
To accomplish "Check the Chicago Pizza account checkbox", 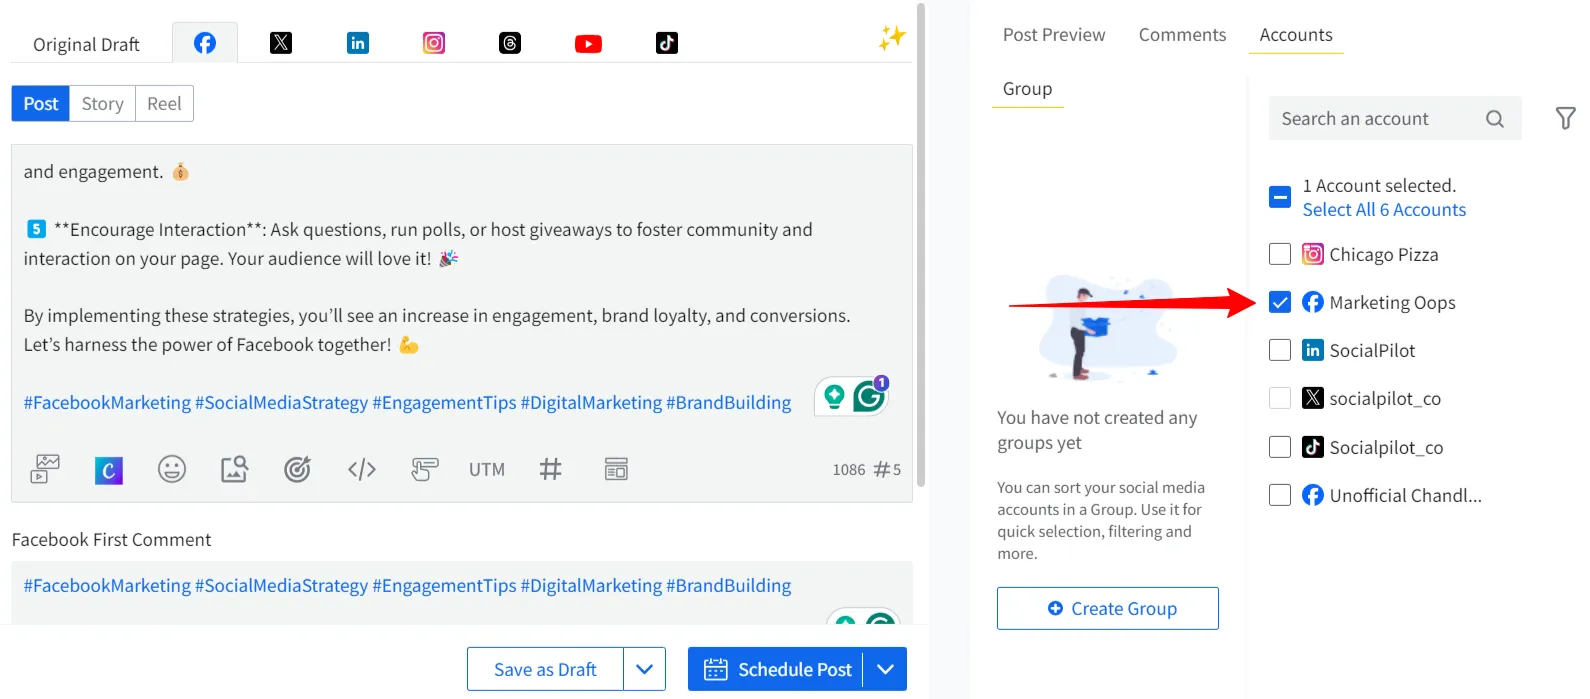I will click(x=1280, y=254).
